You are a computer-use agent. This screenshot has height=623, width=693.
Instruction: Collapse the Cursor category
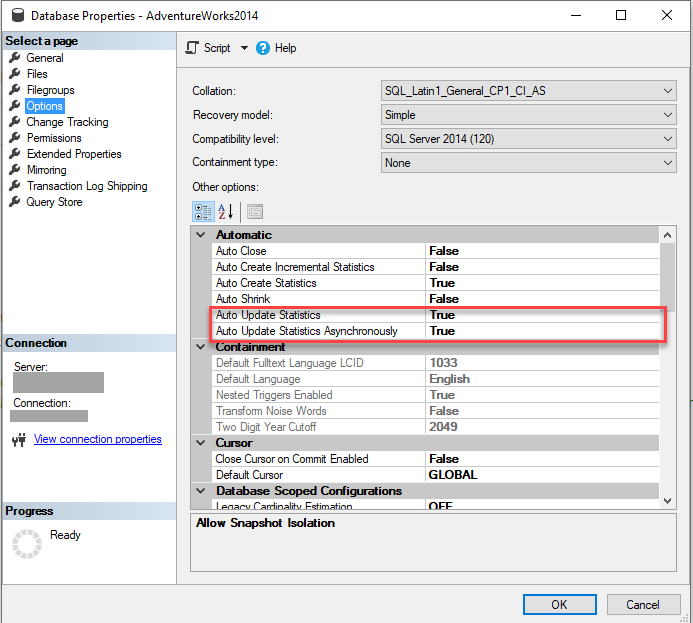click(201, 443)
